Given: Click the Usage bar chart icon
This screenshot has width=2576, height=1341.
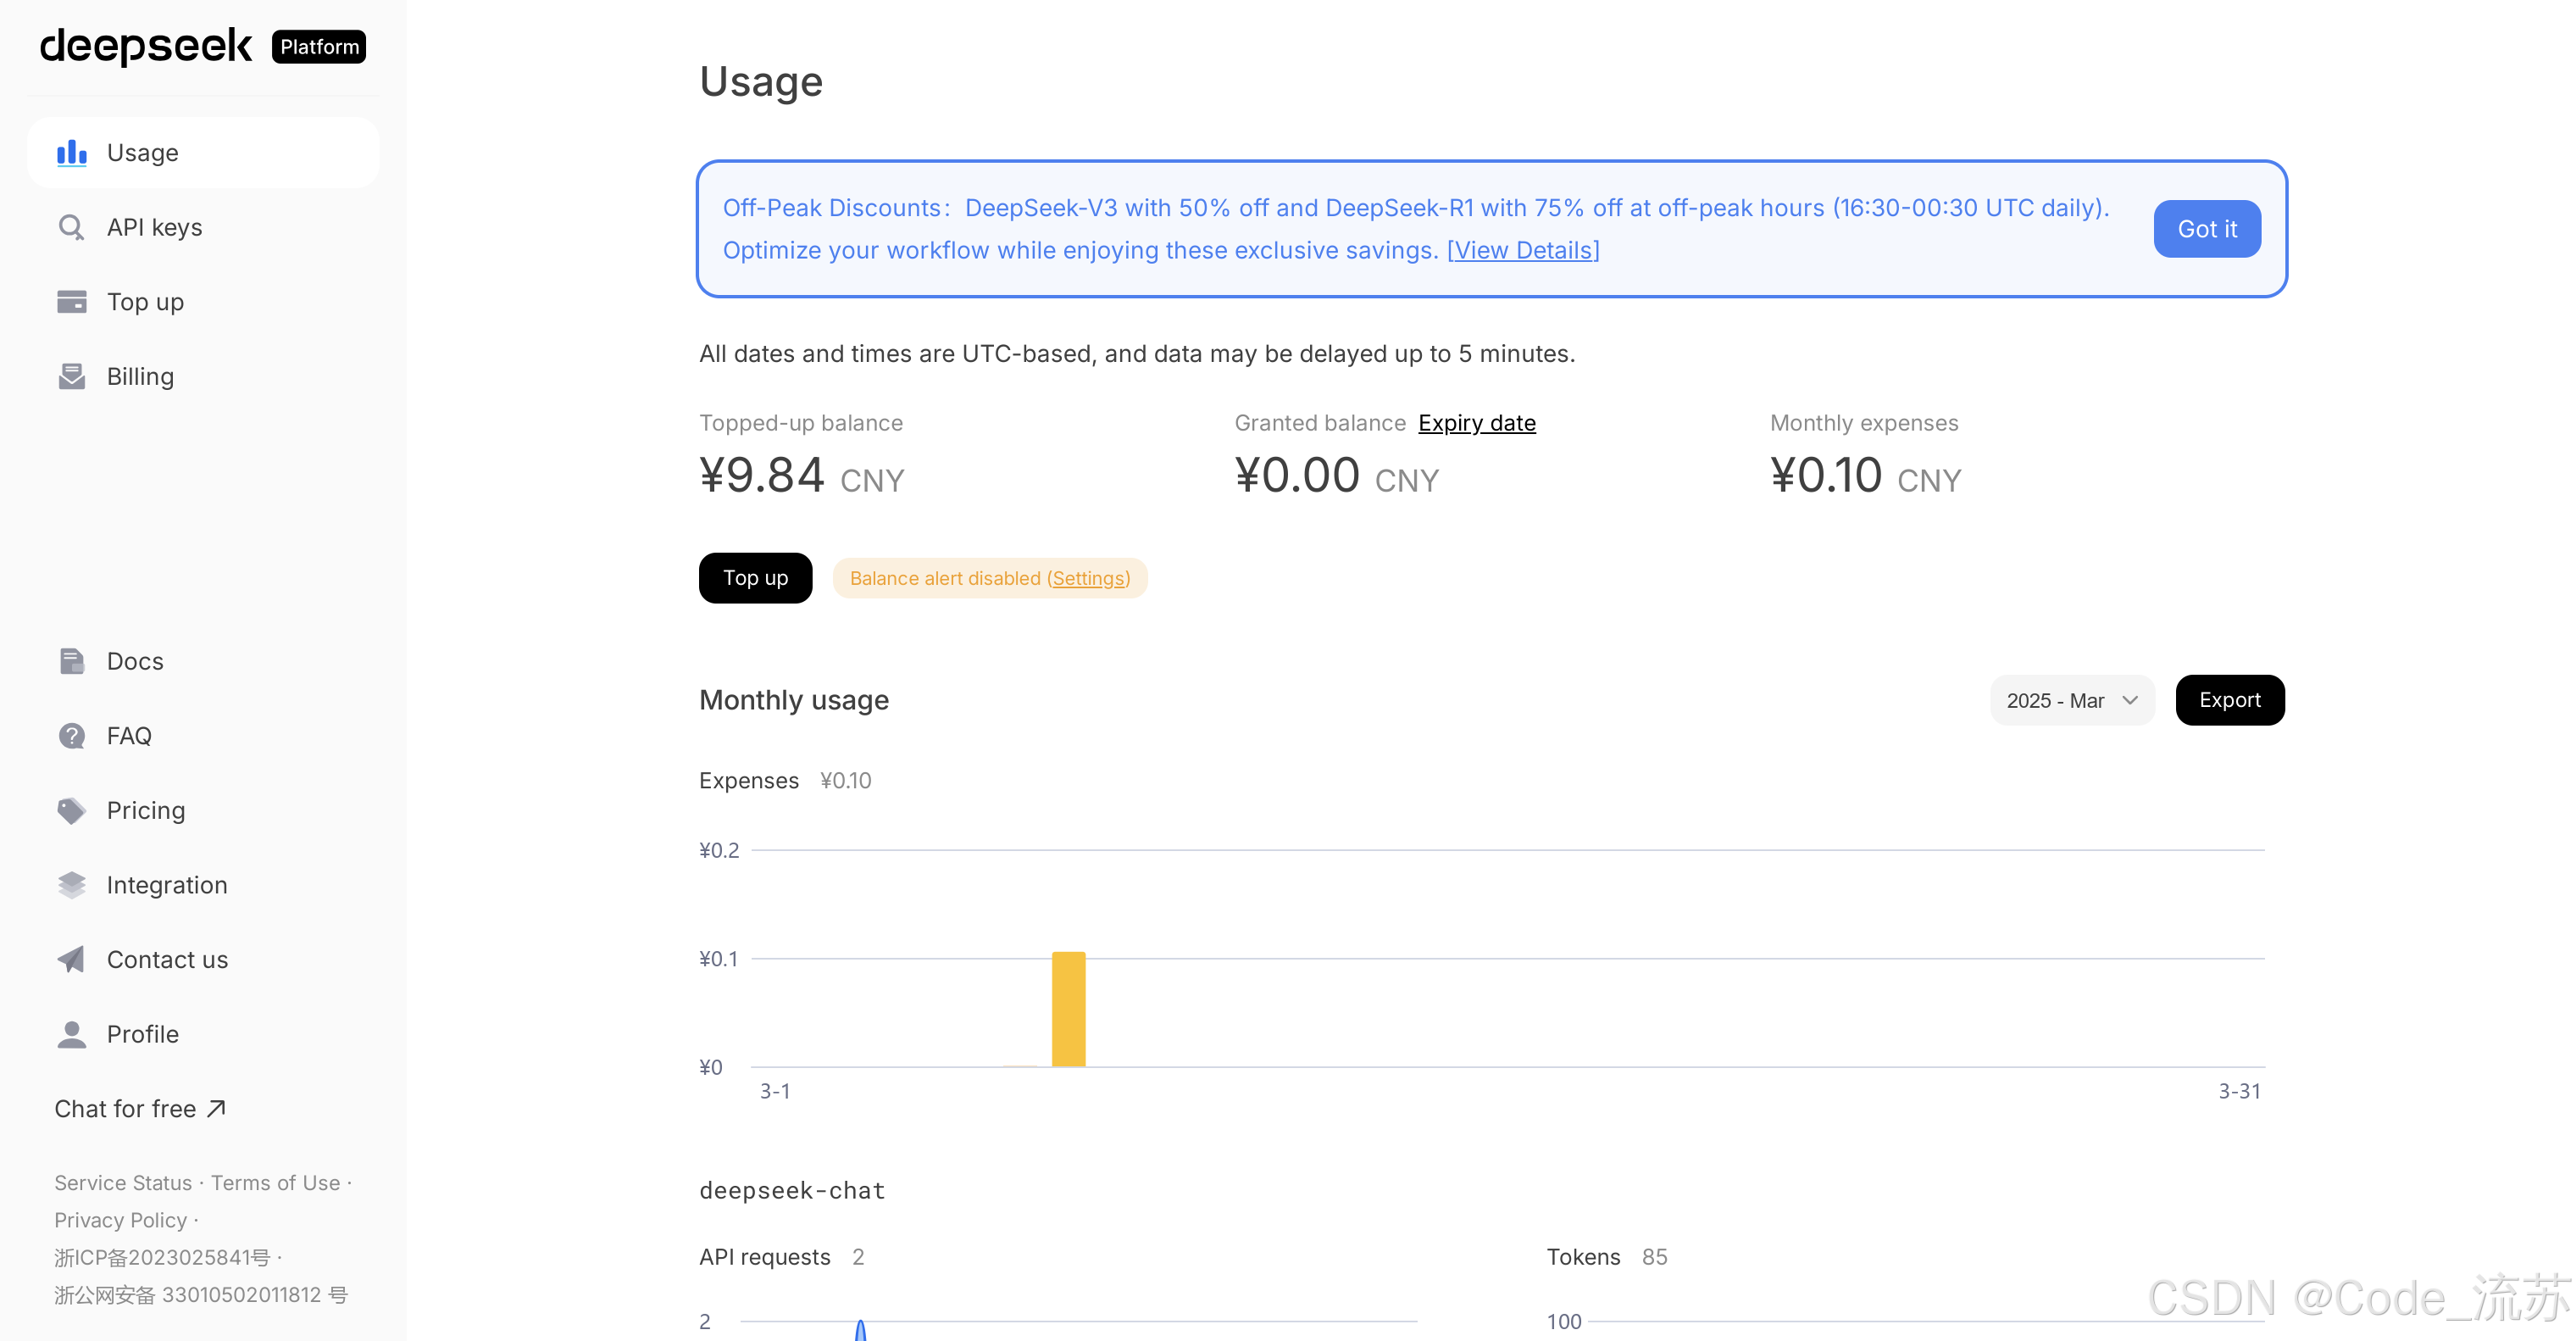Looking at the screenshot, I should pos(72,153).
